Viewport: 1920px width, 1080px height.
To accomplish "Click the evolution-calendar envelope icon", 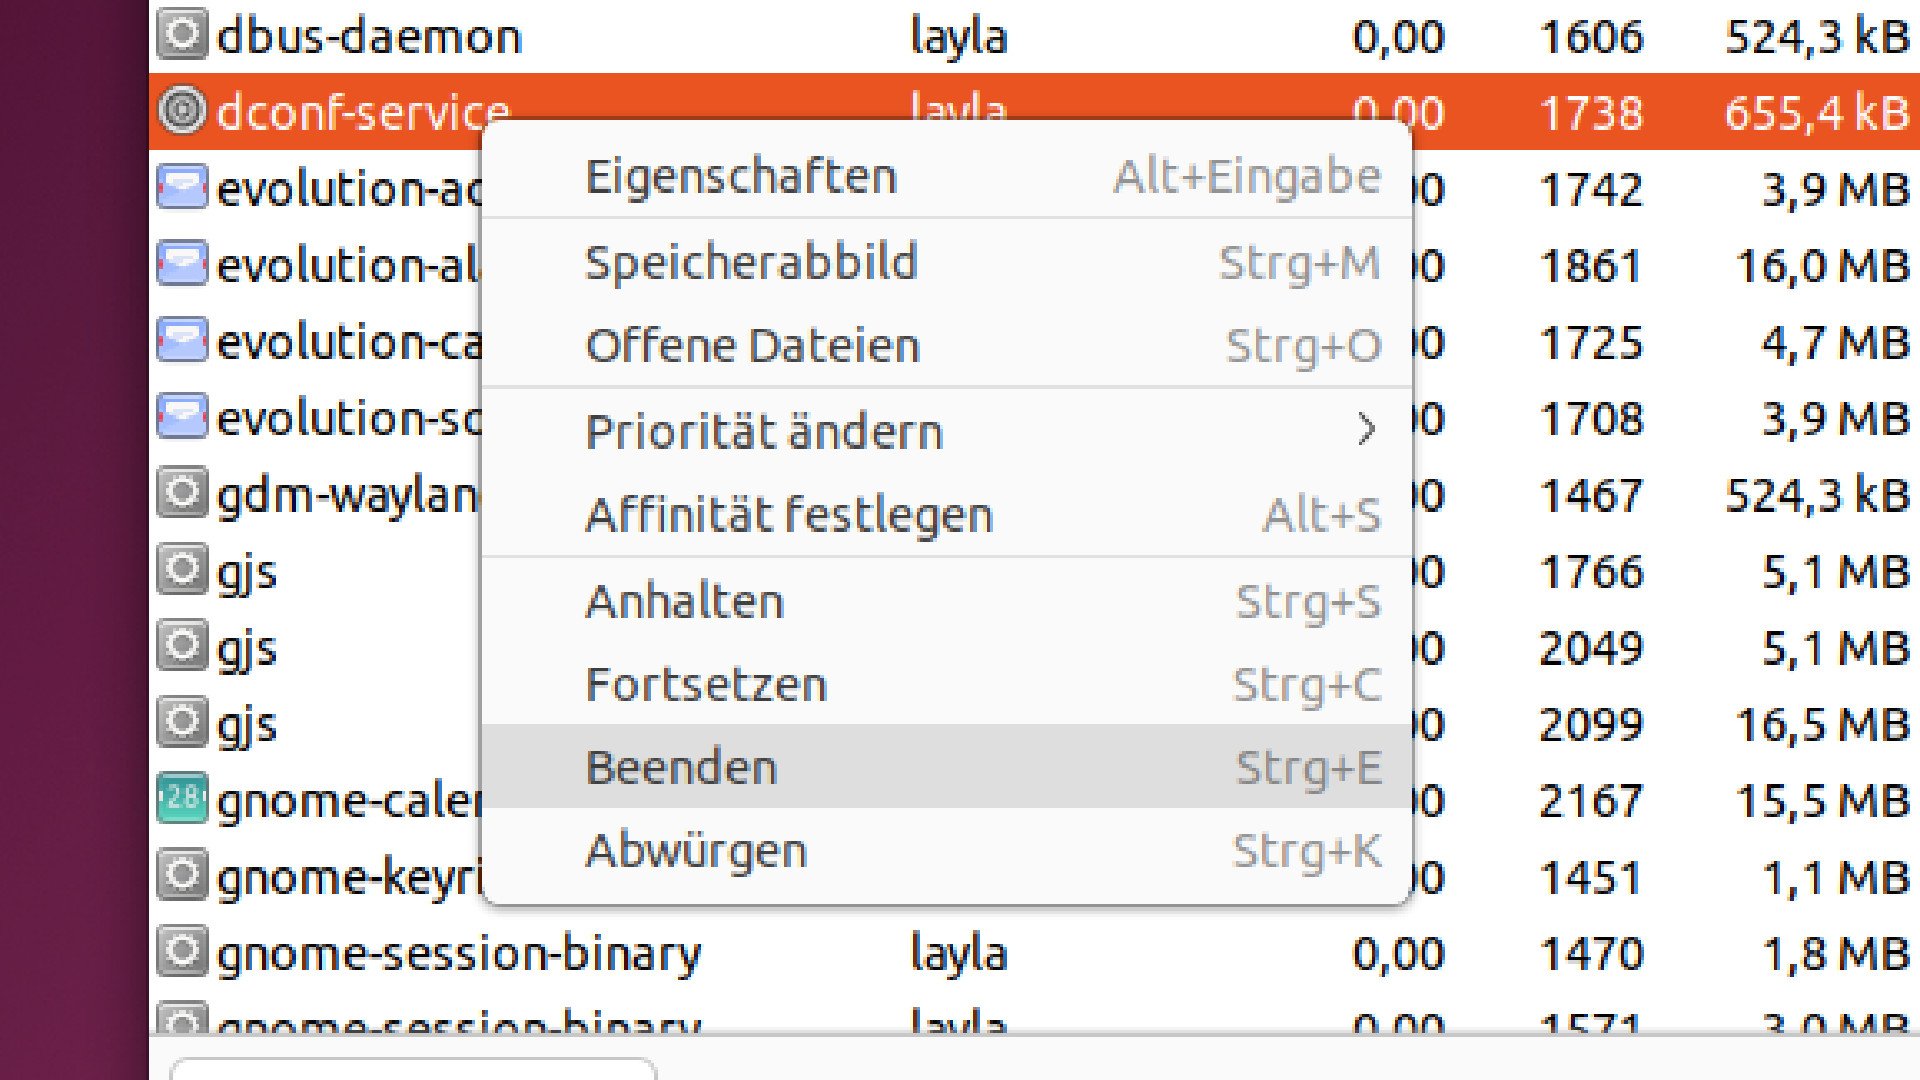I will (182, 341).
